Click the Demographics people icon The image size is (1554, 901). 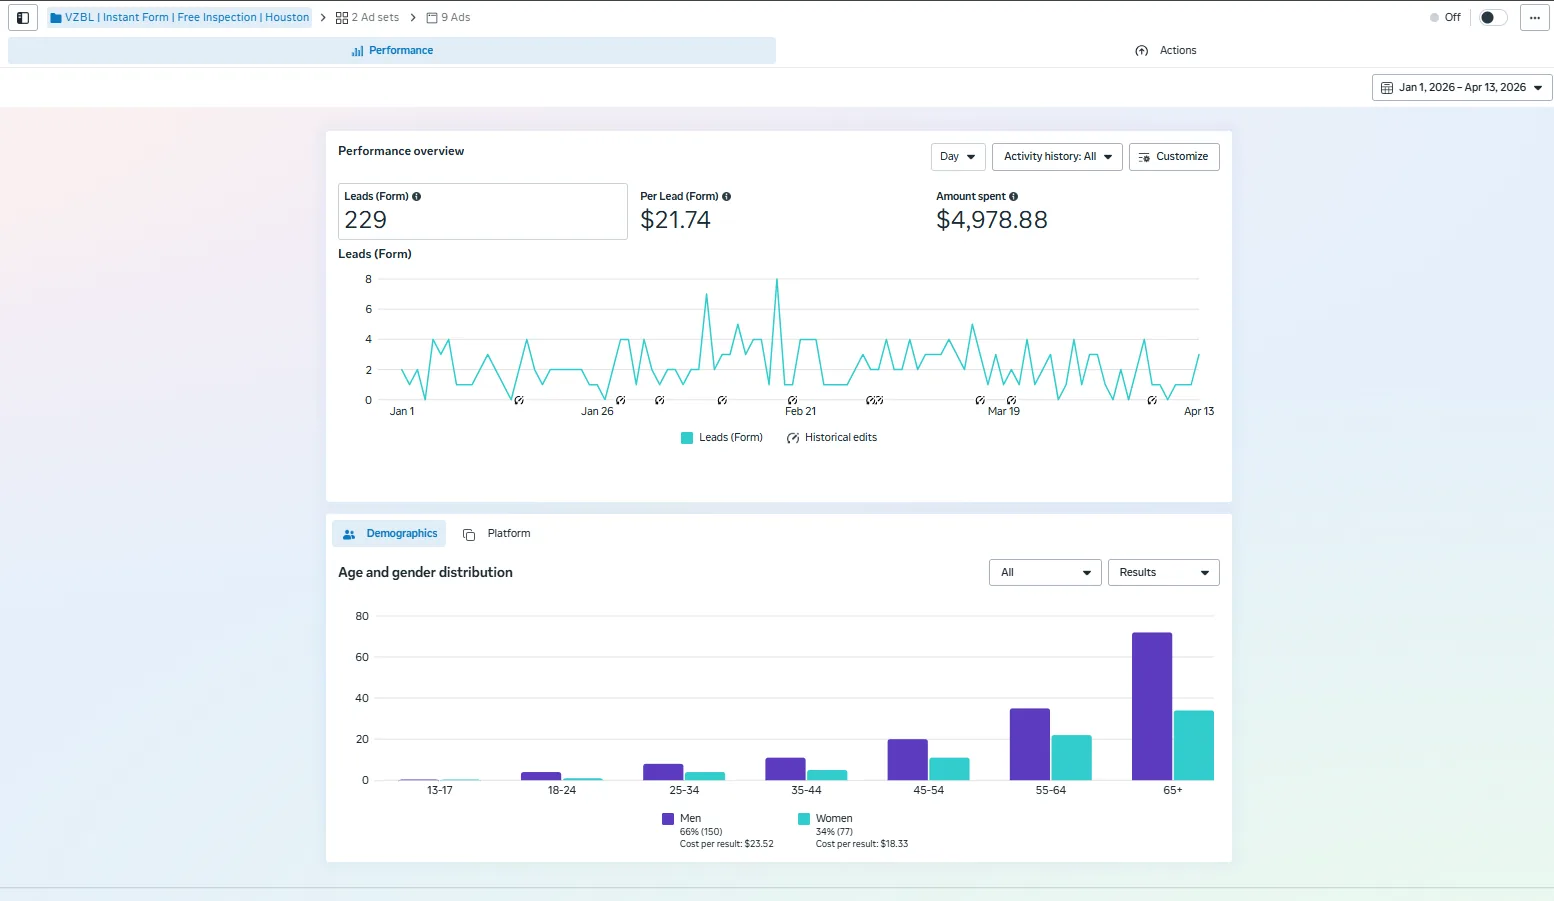pos(349,535)
